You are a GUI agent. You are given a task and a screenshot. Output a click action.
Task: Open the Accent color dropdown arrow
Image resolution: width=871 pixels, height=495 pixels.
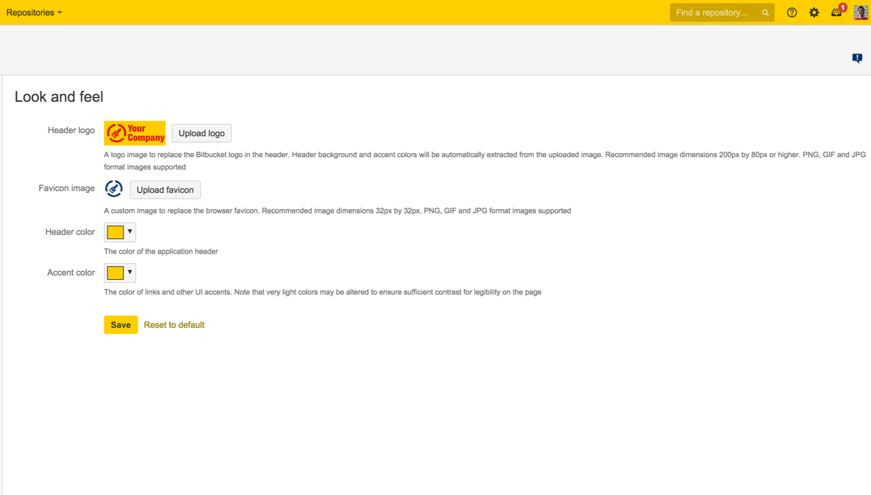click(x=130, y=272)
